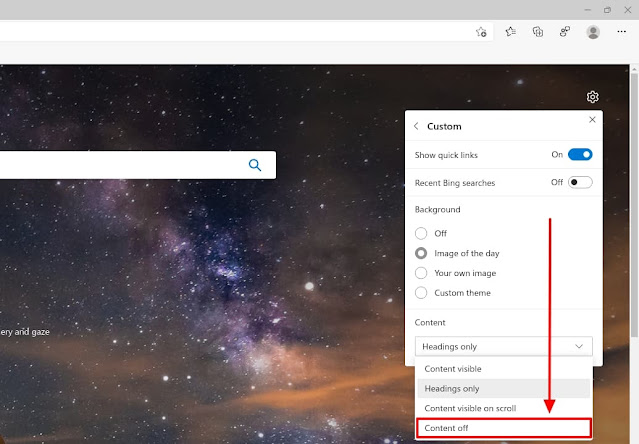Select Background Off radio button
639x444 pixels.
(421, 233)
